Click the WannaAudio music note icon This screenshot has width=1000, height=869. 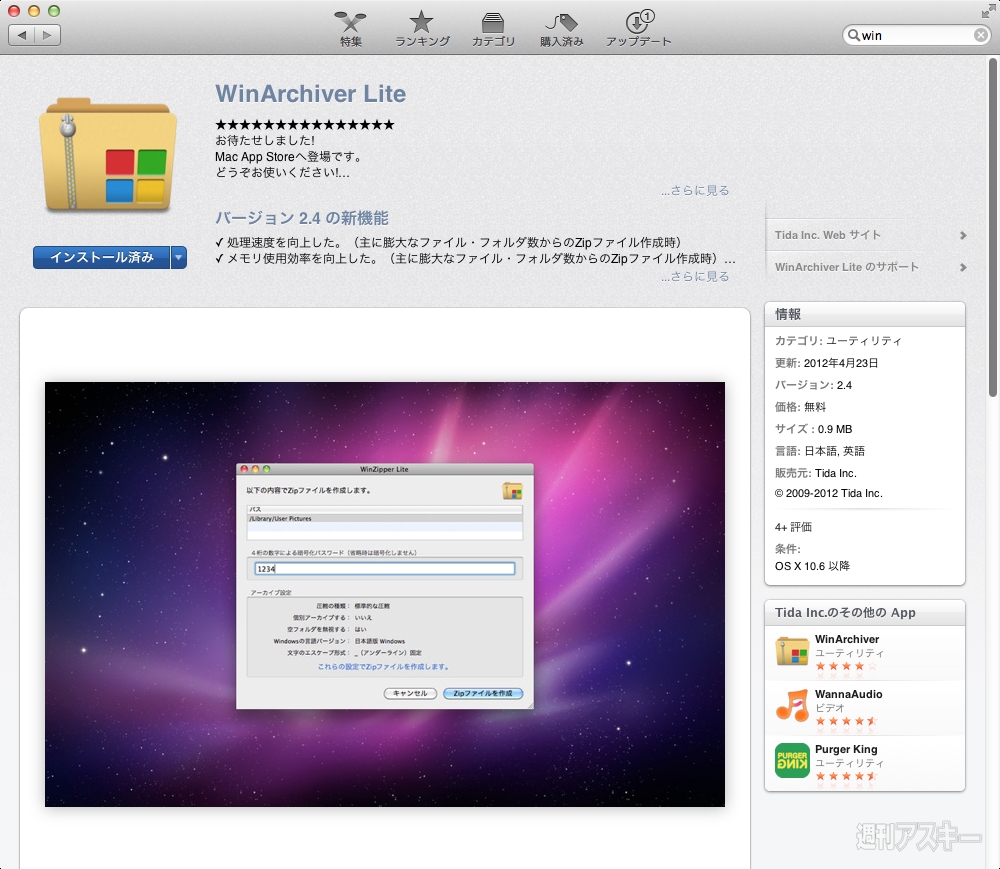[x=792, y=706]
